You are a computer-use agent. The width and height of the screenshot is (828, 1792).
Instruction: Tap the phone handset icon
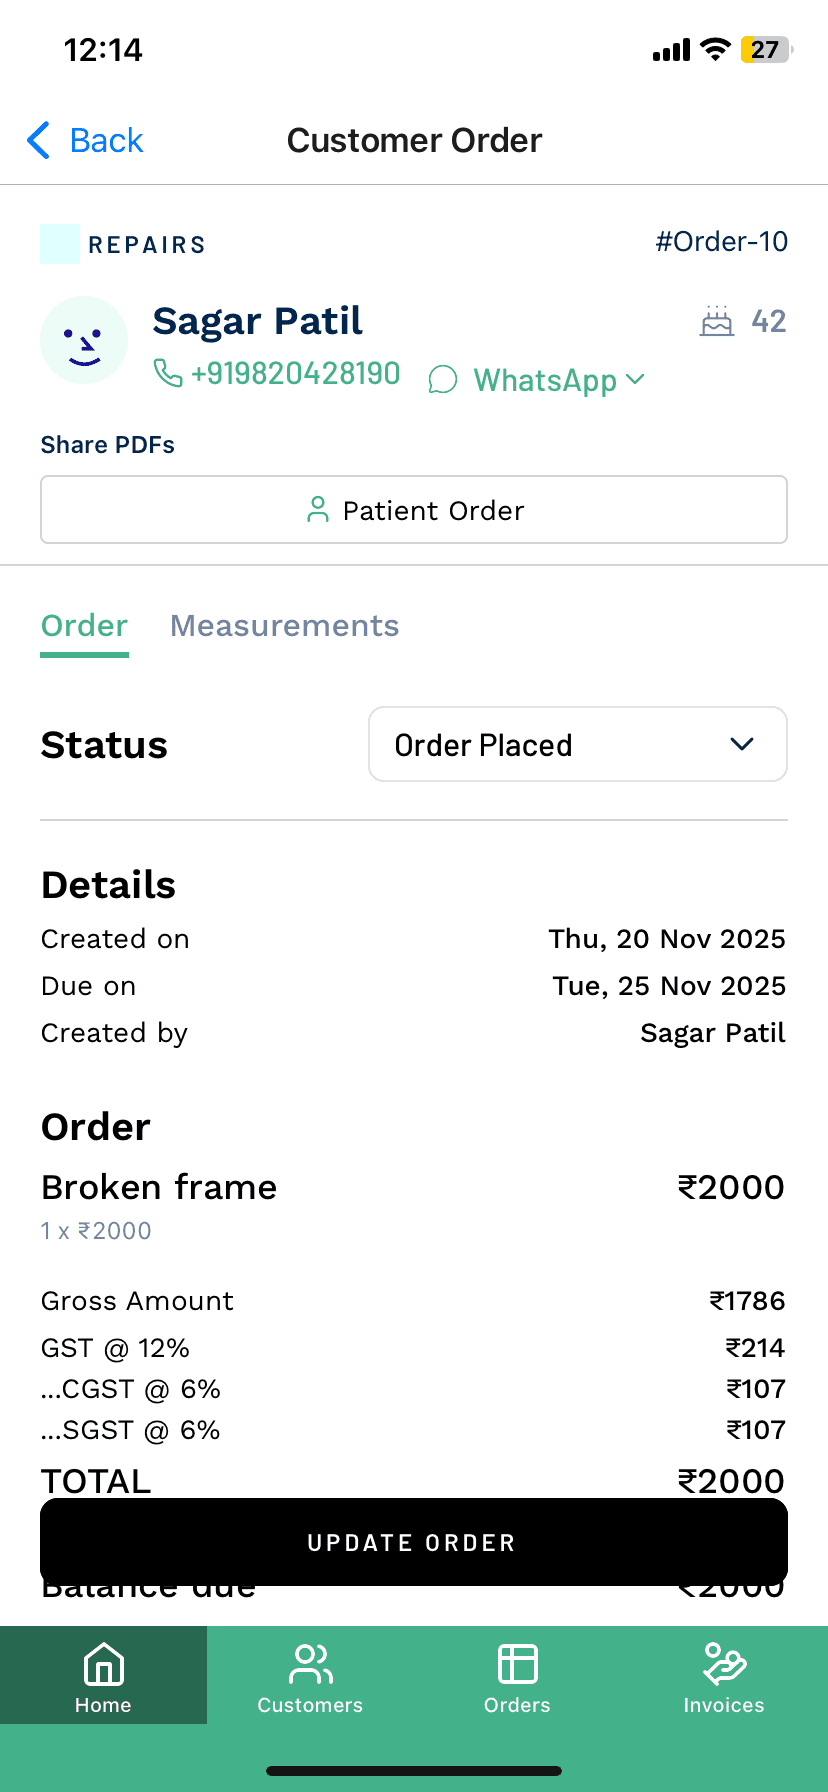coord(168,373)
